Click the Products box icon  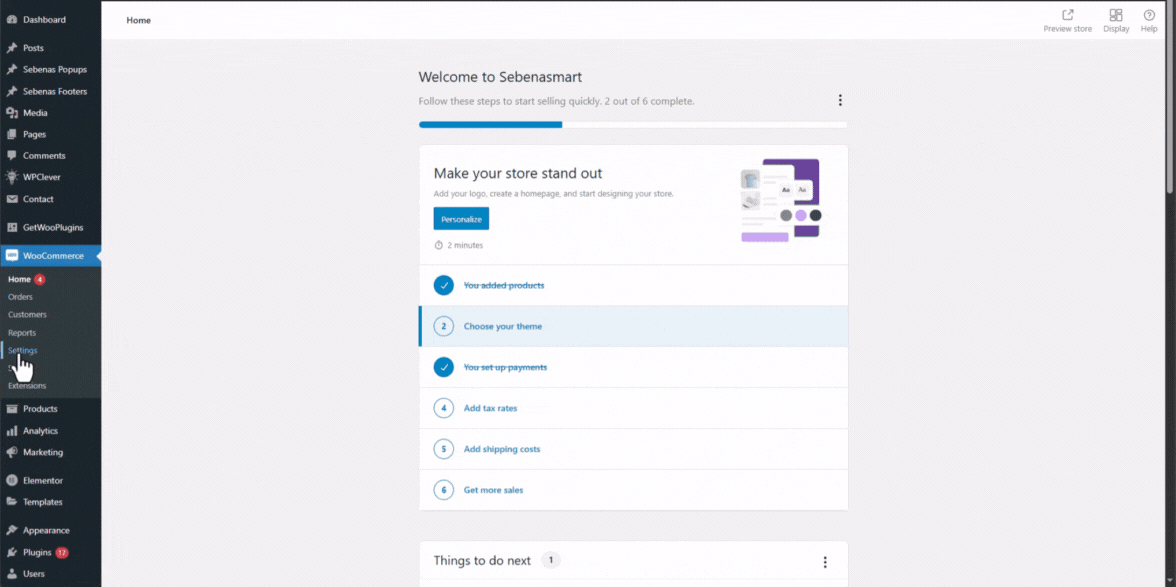tap(12, 409)
